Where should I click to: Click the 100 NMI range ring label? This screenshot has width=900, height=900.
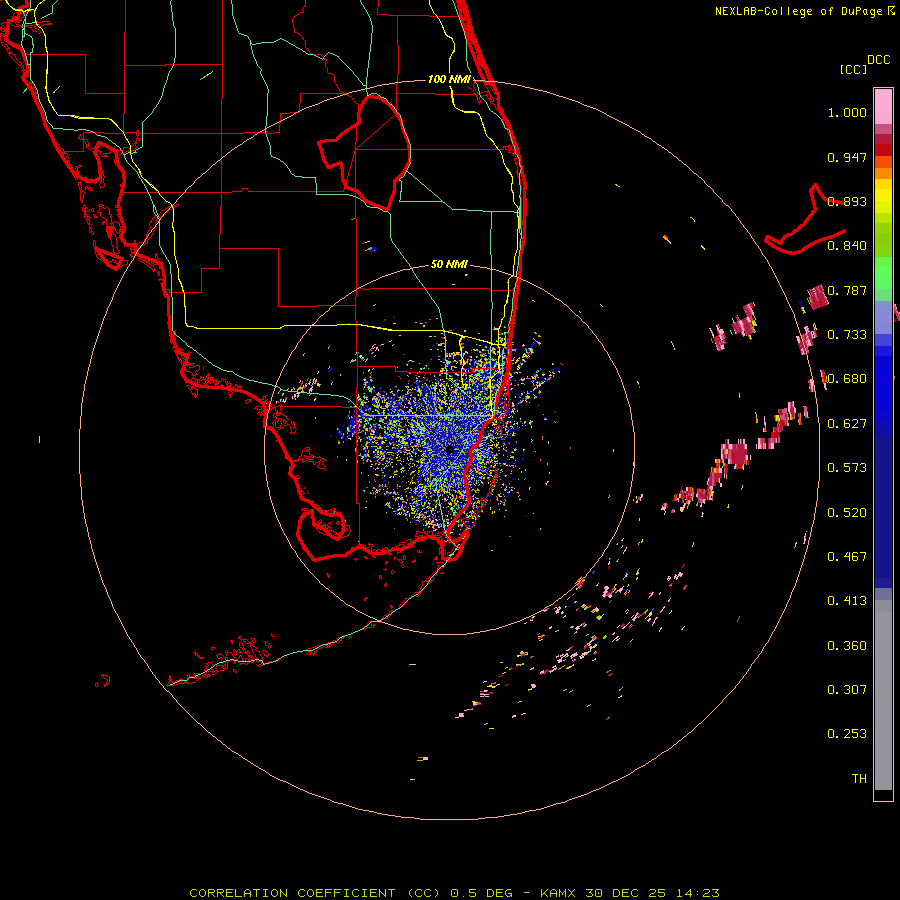click(449, 79)
